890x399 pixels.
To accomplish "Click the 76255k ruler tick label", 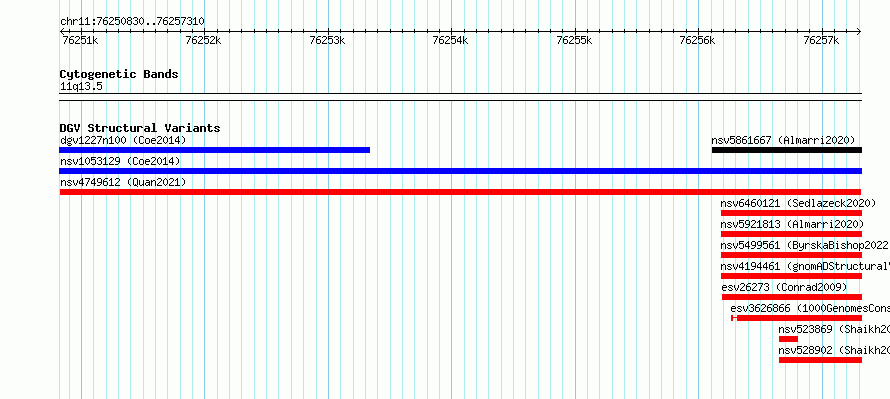I will pyautogui.click(x=574, y=40).
